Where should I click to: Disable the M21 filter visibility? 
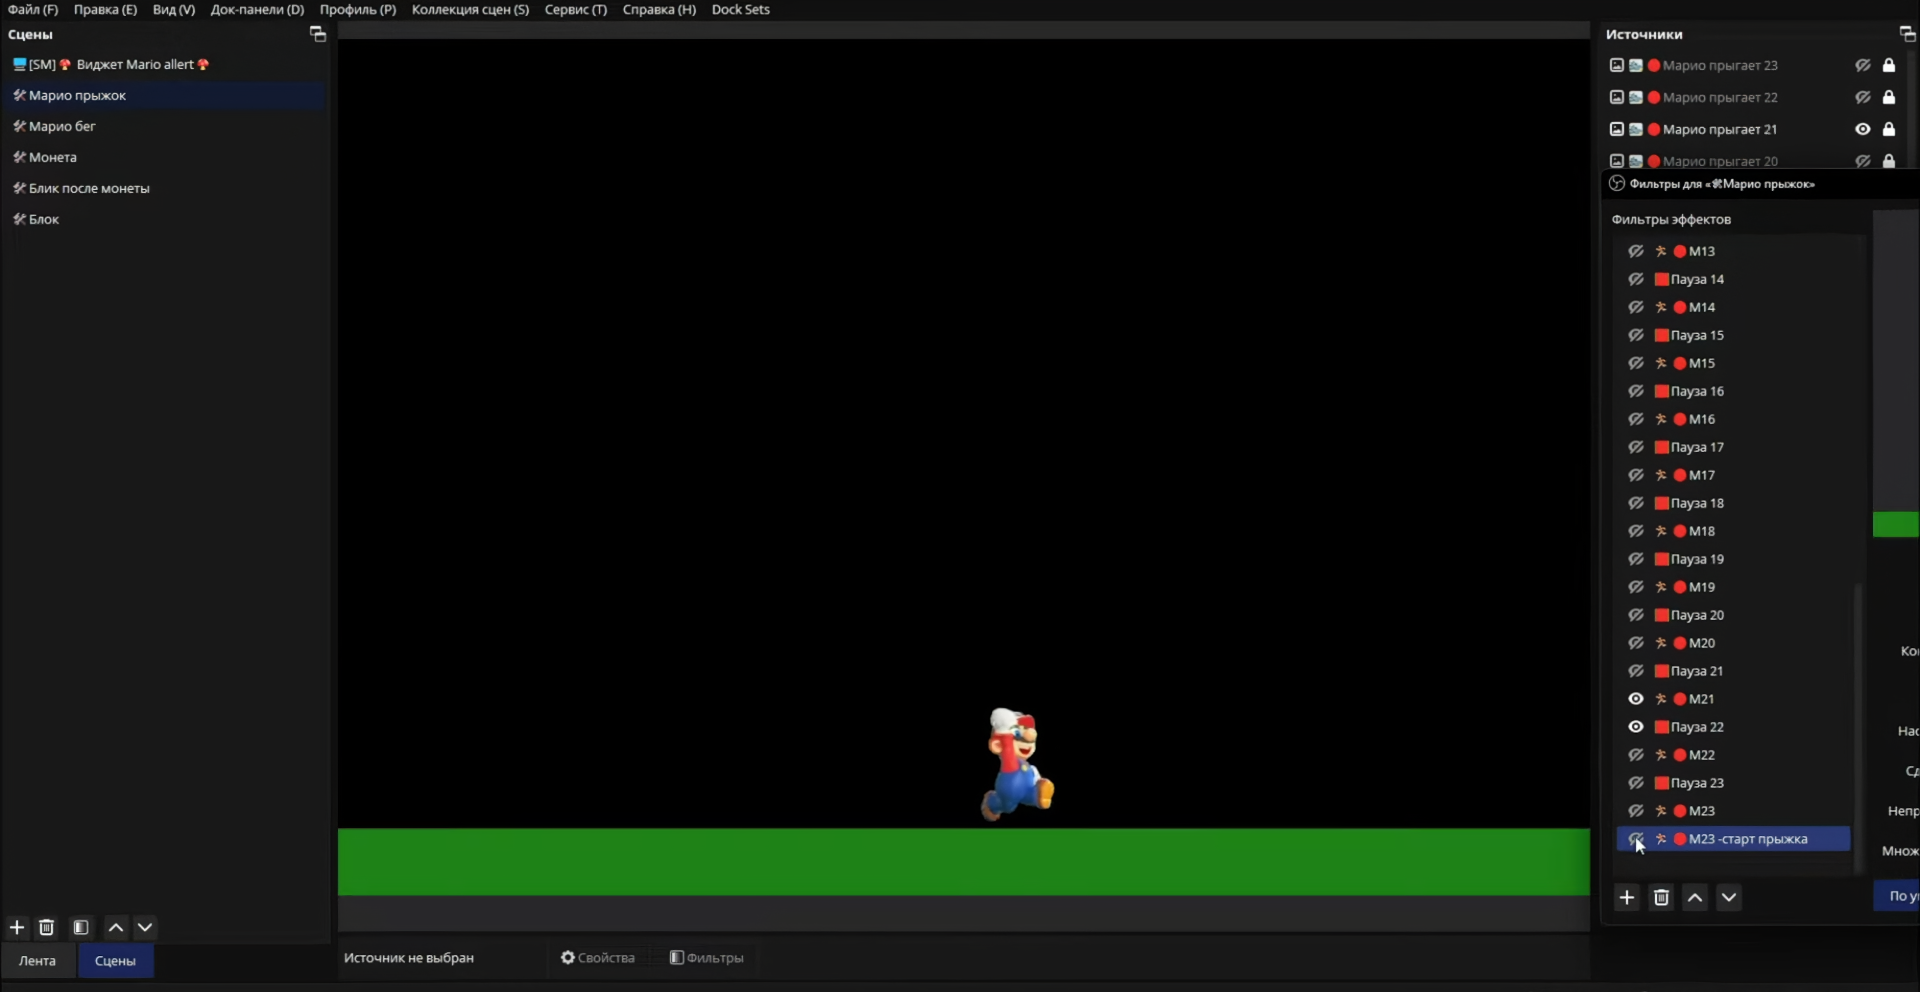point(1636,699)
